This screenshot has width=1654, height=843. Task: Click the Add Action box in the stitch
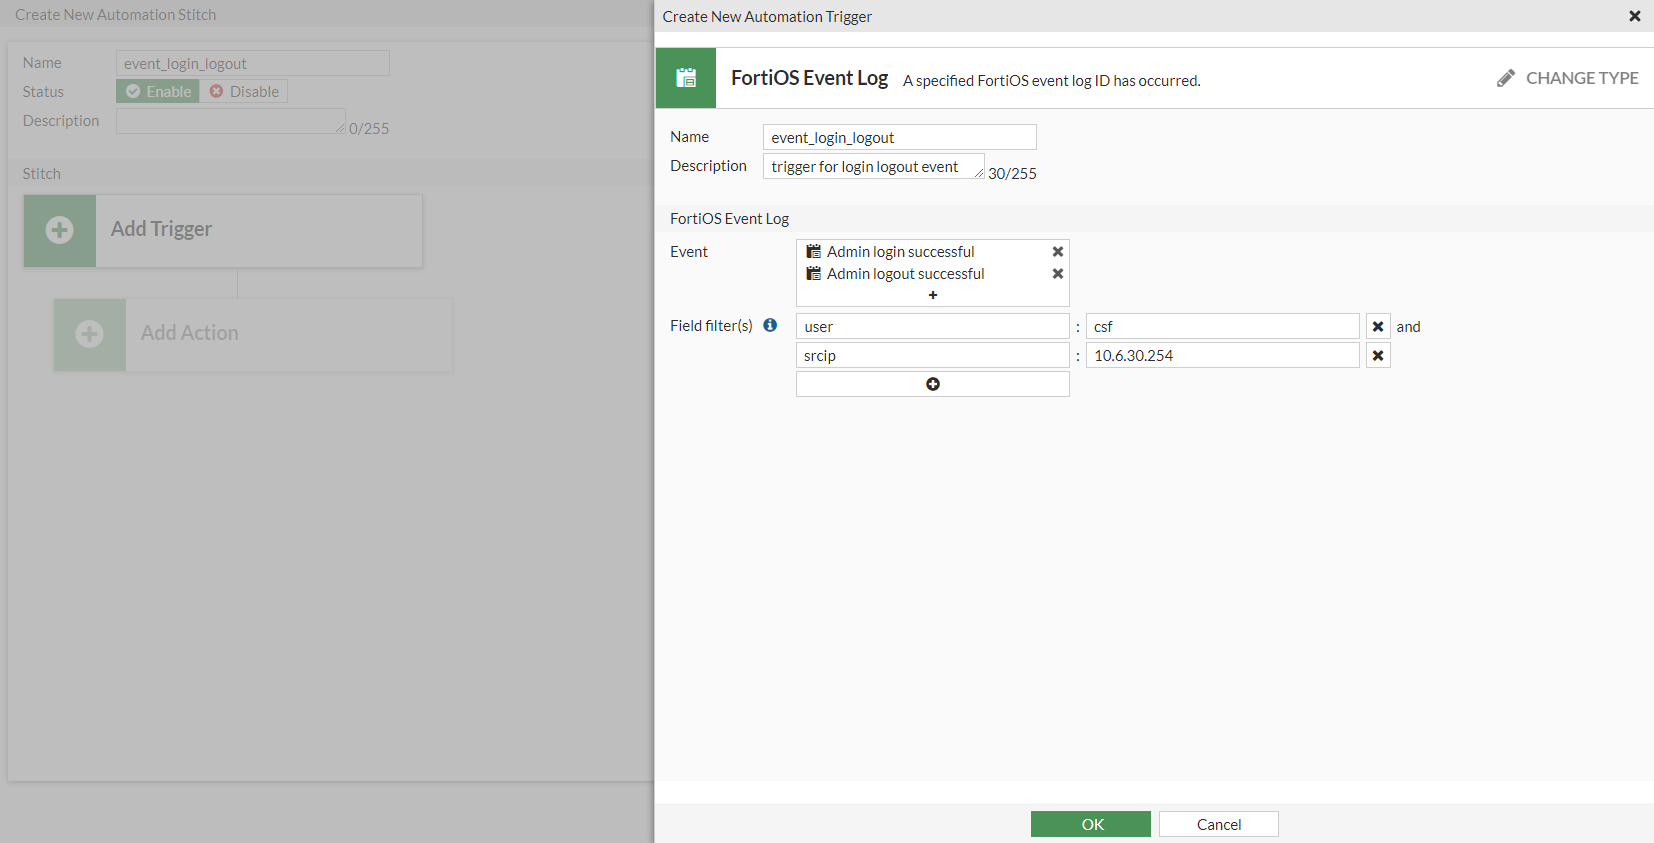click(x=253, y=334)
